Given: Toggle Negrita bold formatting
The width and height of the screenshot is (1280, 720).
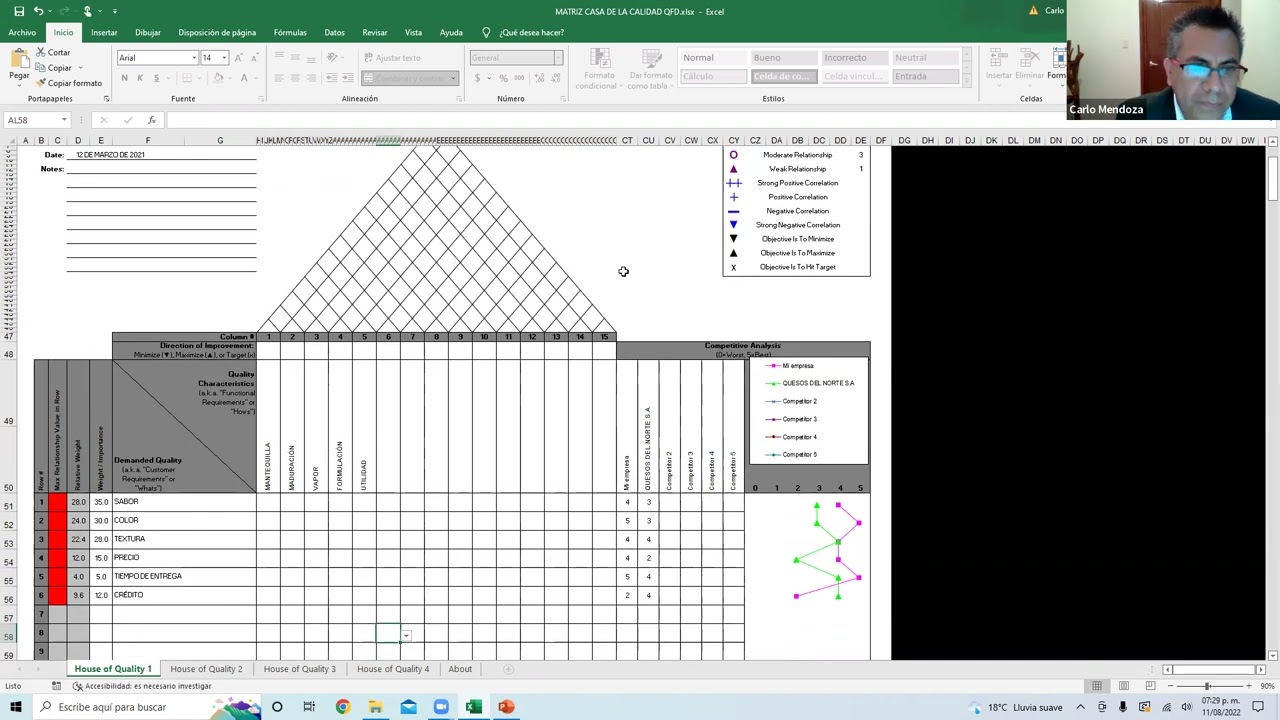Looking at the screenshot, I should (124, 78).
